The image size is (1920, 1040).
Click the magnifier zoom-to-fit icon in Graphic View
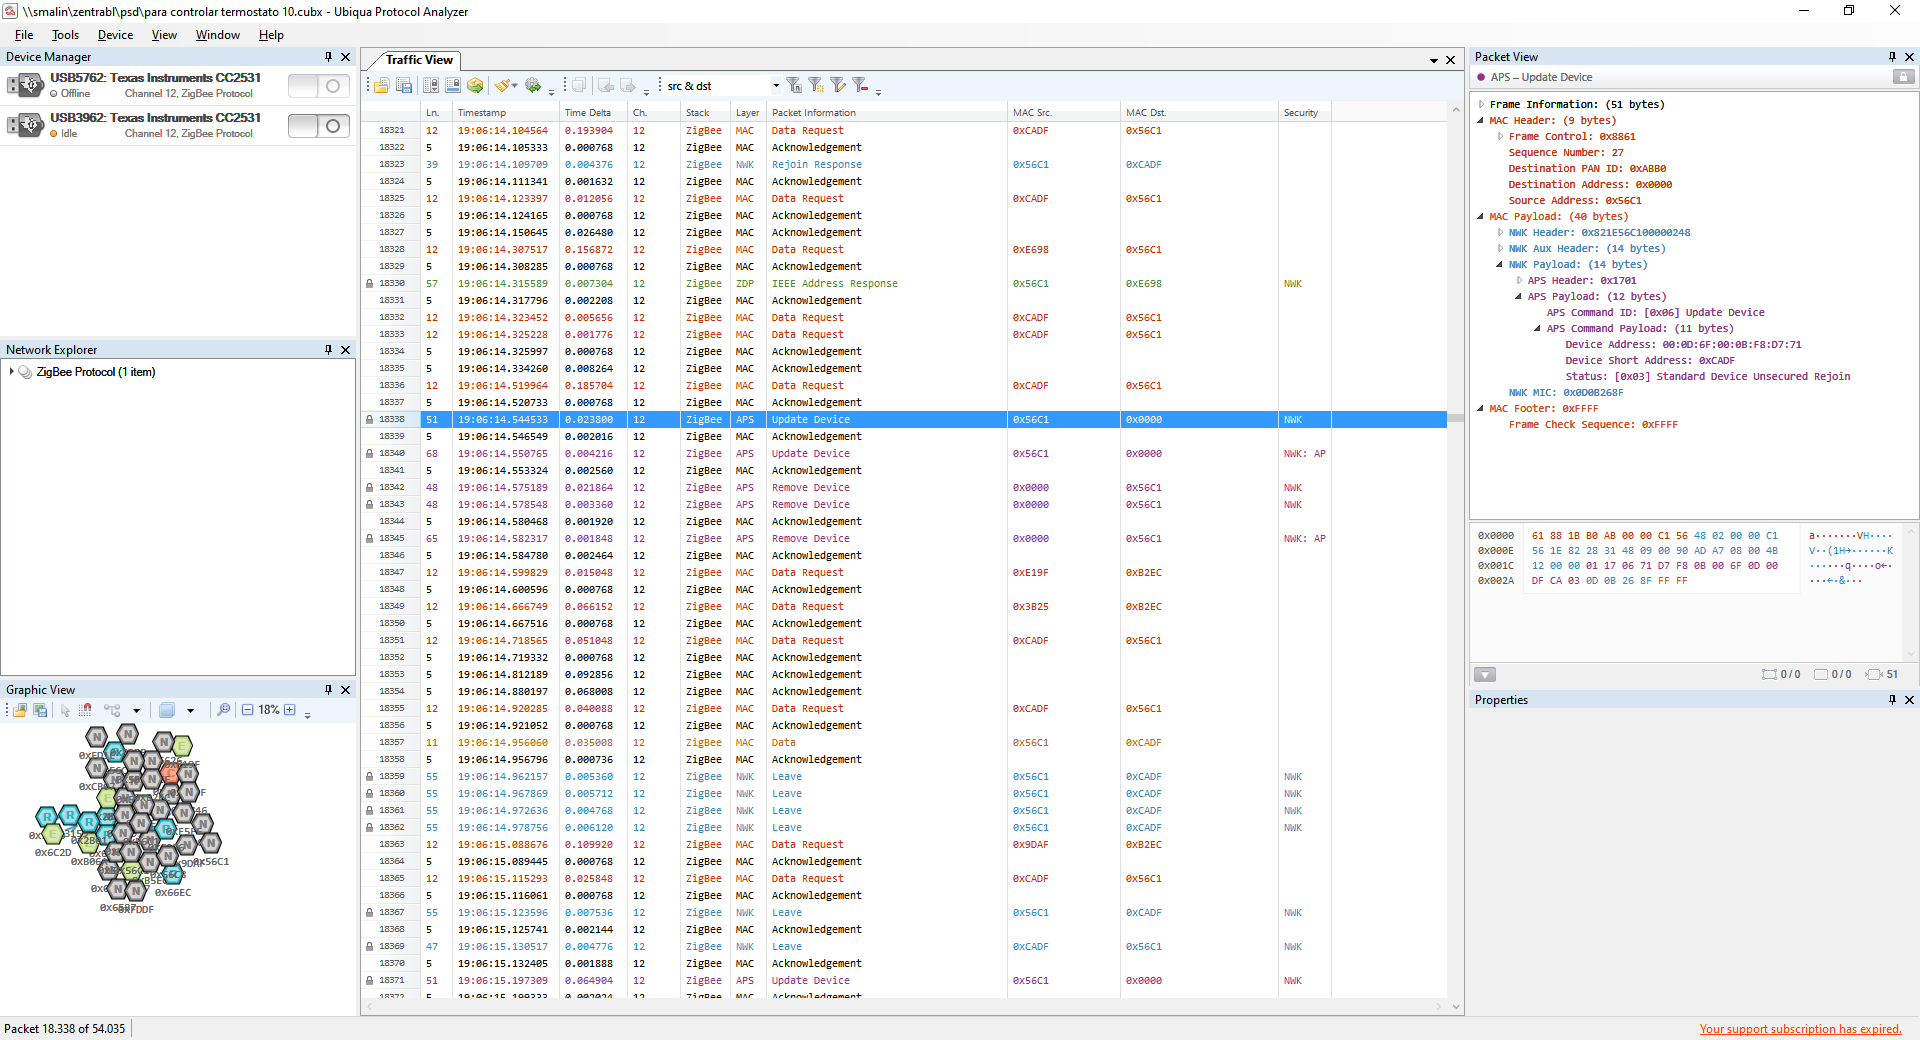pyautogui.click(x=224, y=710)
